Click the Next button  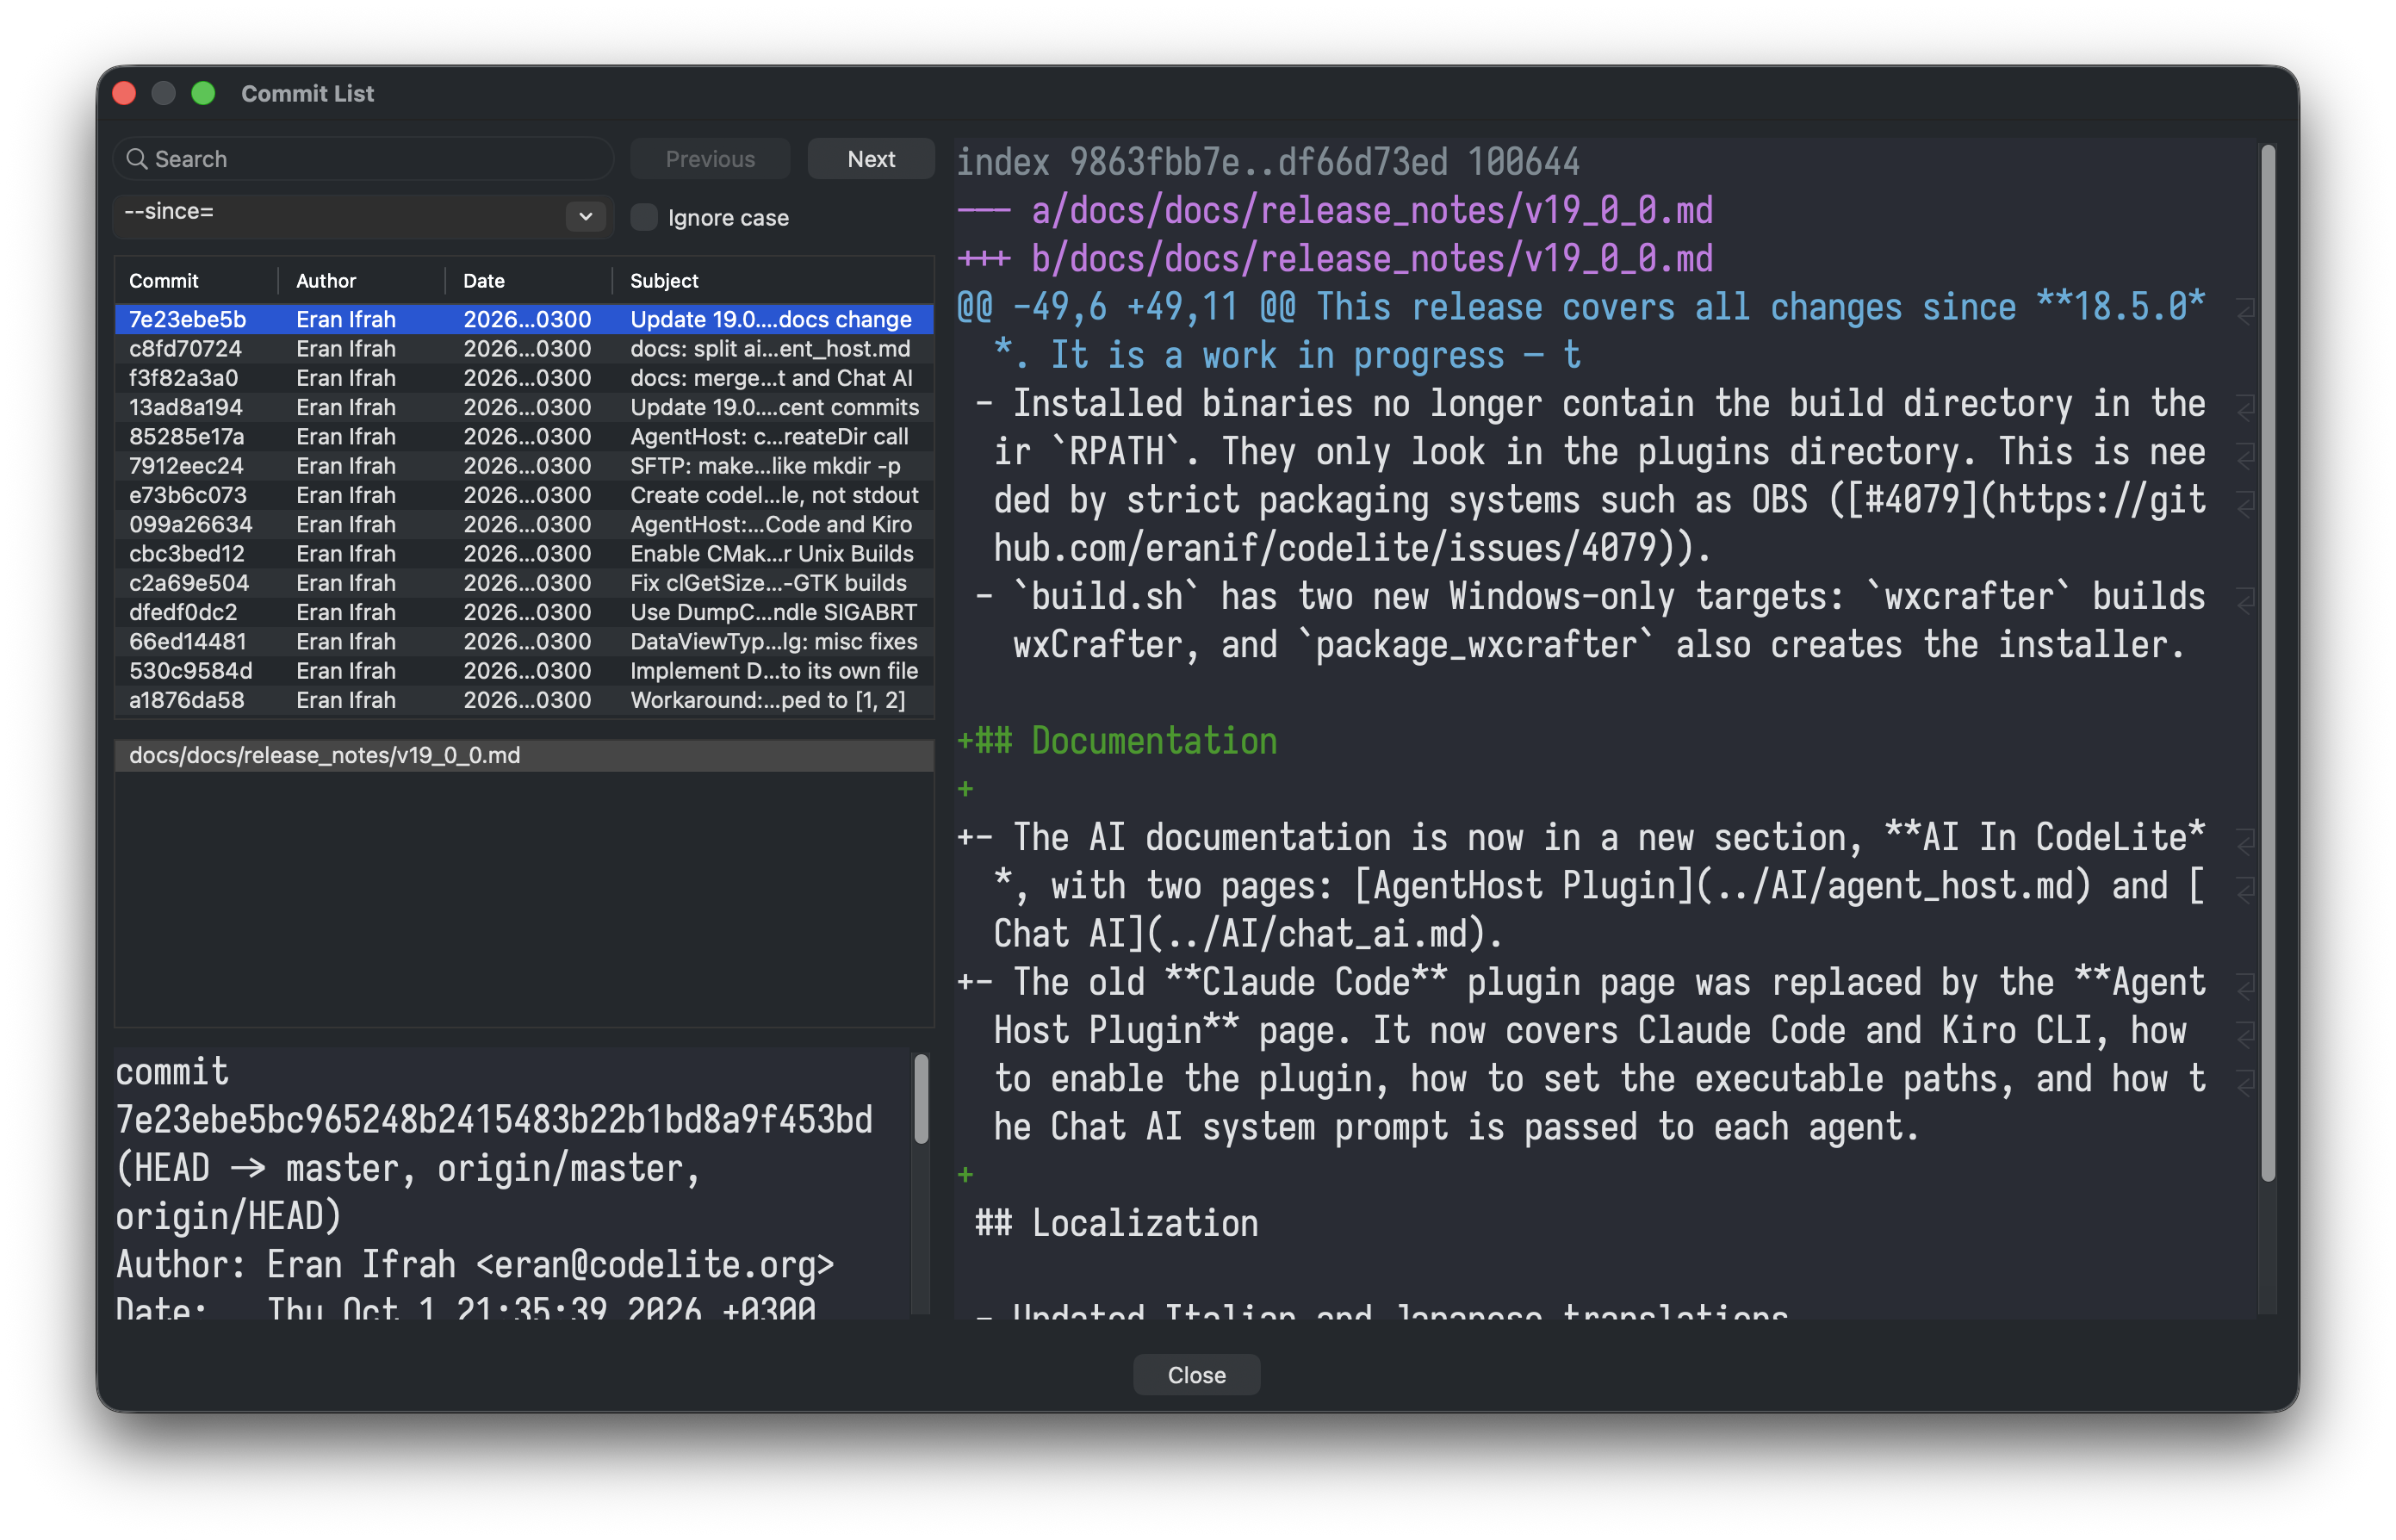[871, 159]
